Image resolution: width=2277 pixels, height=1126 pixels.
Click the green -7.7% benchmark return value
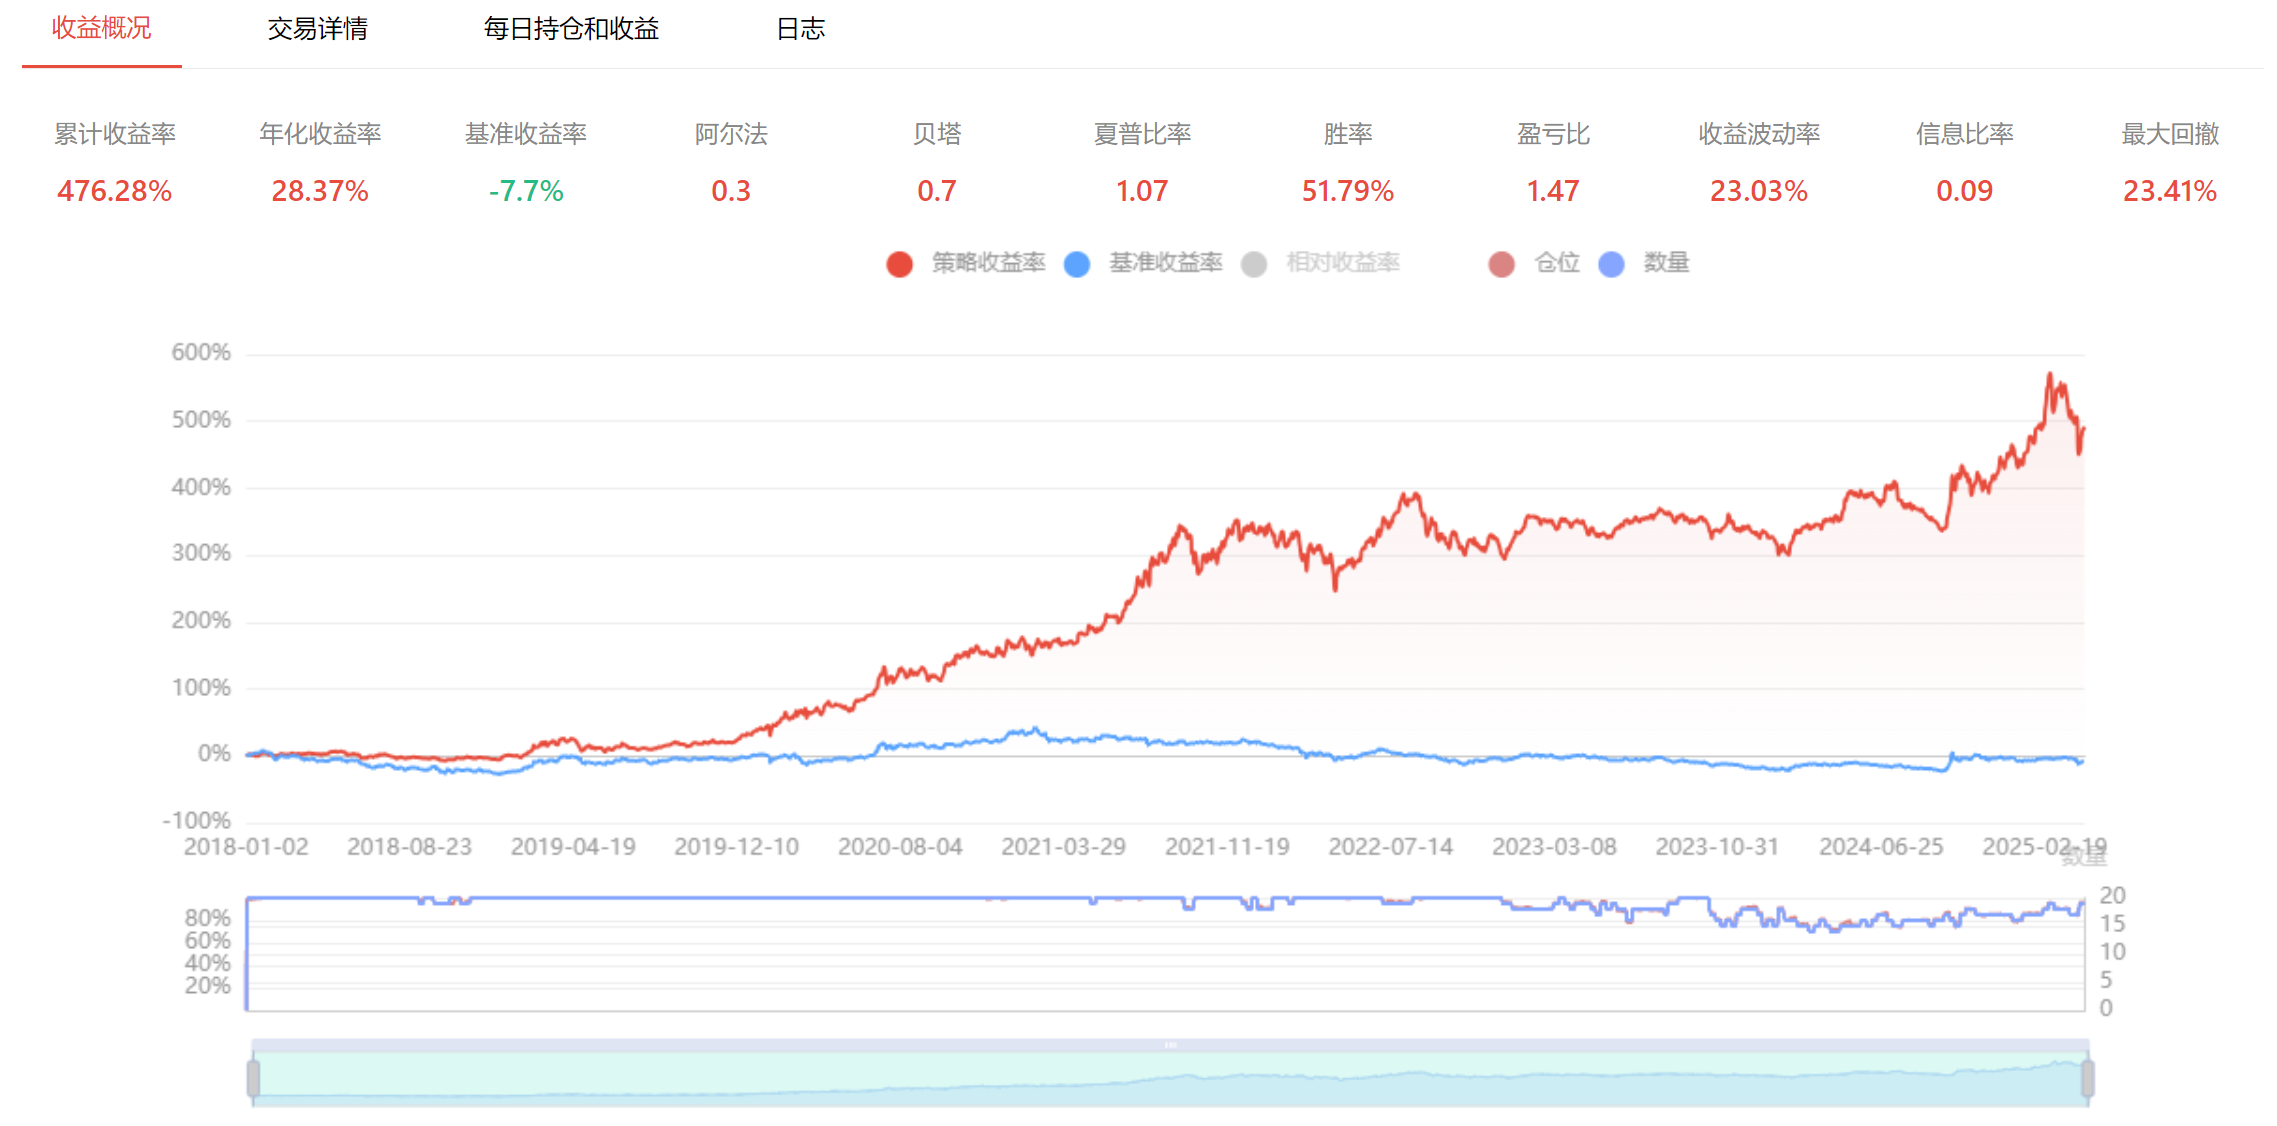(526, 191)
